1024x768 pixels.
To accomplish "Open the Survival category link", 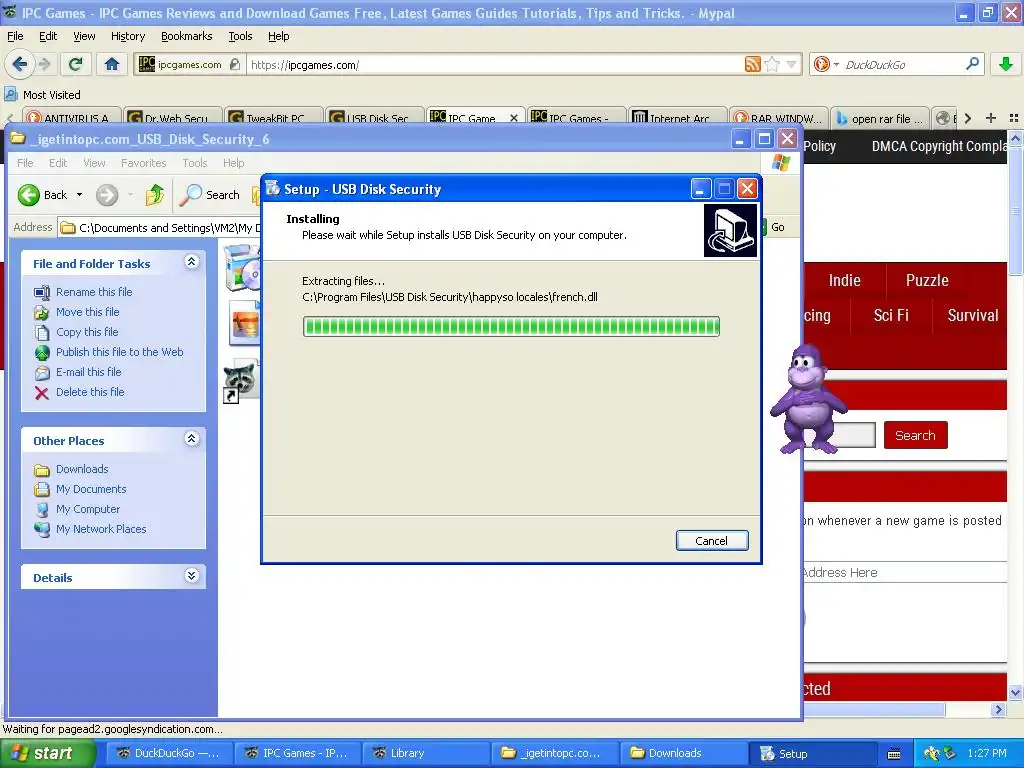I will click(972, 315).
